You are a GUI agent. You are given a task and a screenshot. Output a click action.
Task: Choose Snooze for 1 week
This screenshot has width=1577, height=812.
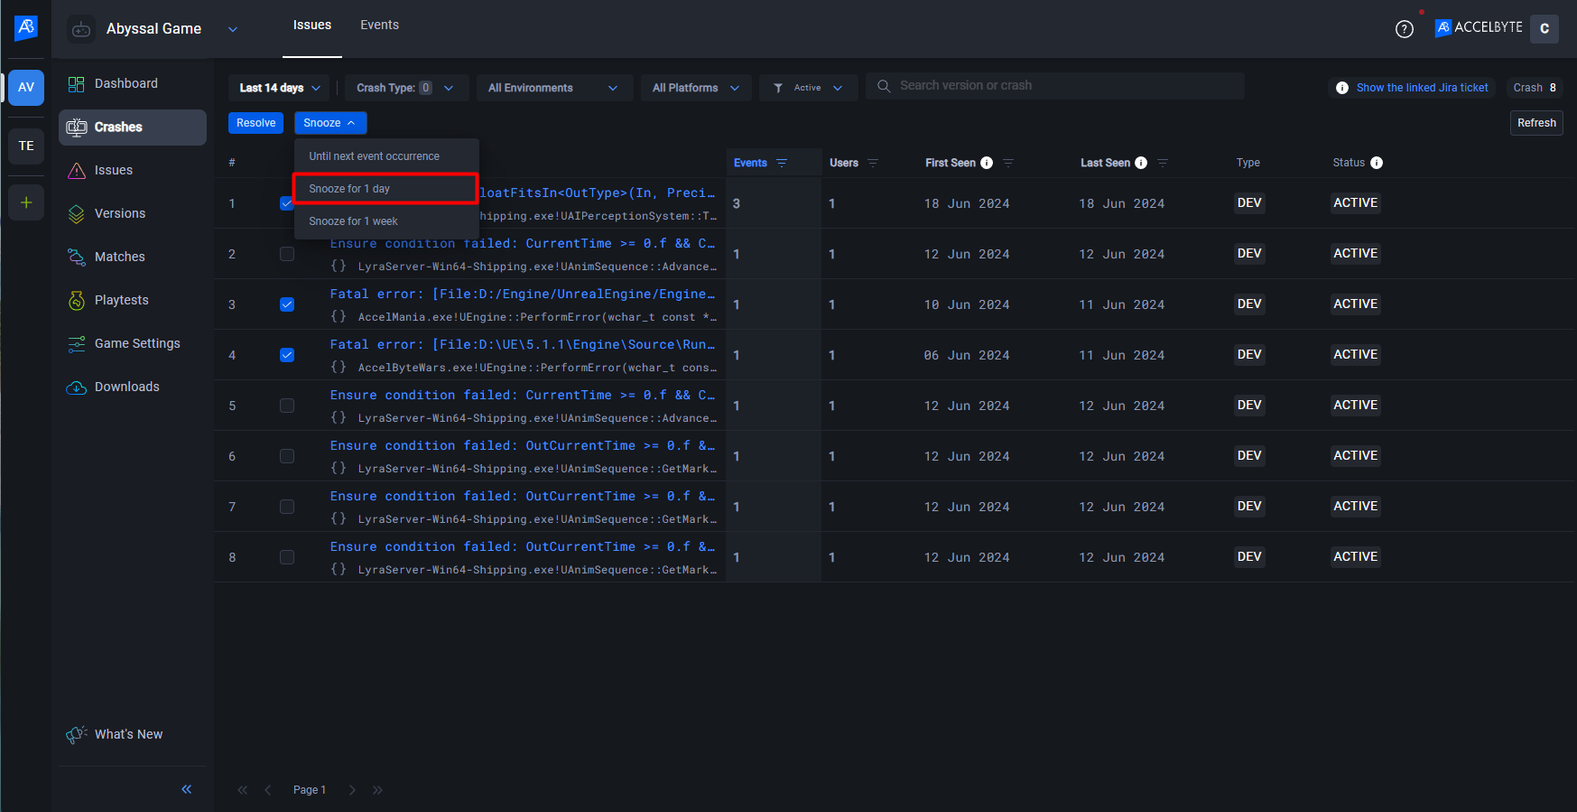[x=386, y=221]
